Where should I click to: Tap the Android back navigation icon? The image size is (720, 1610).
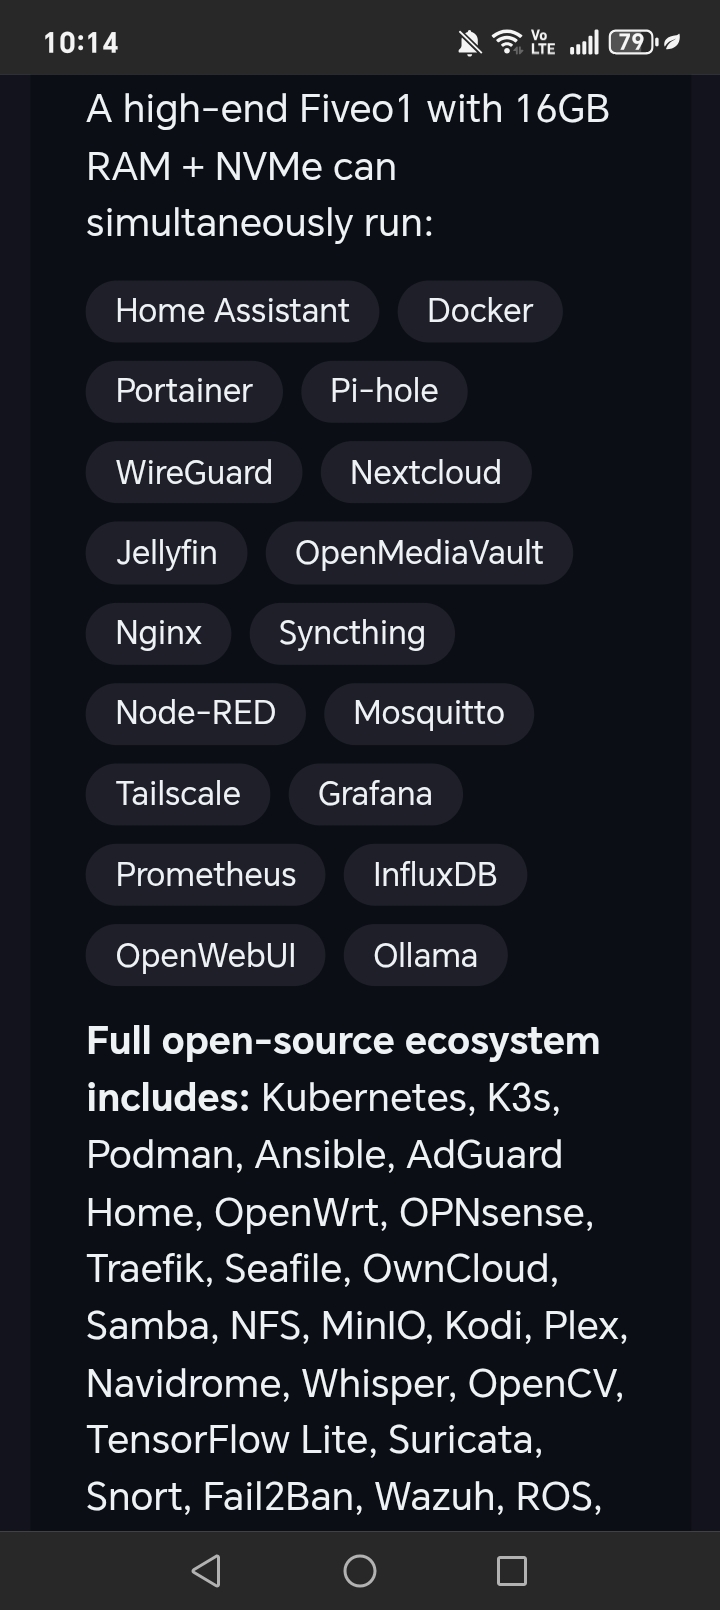click(x=206, y=1570)
